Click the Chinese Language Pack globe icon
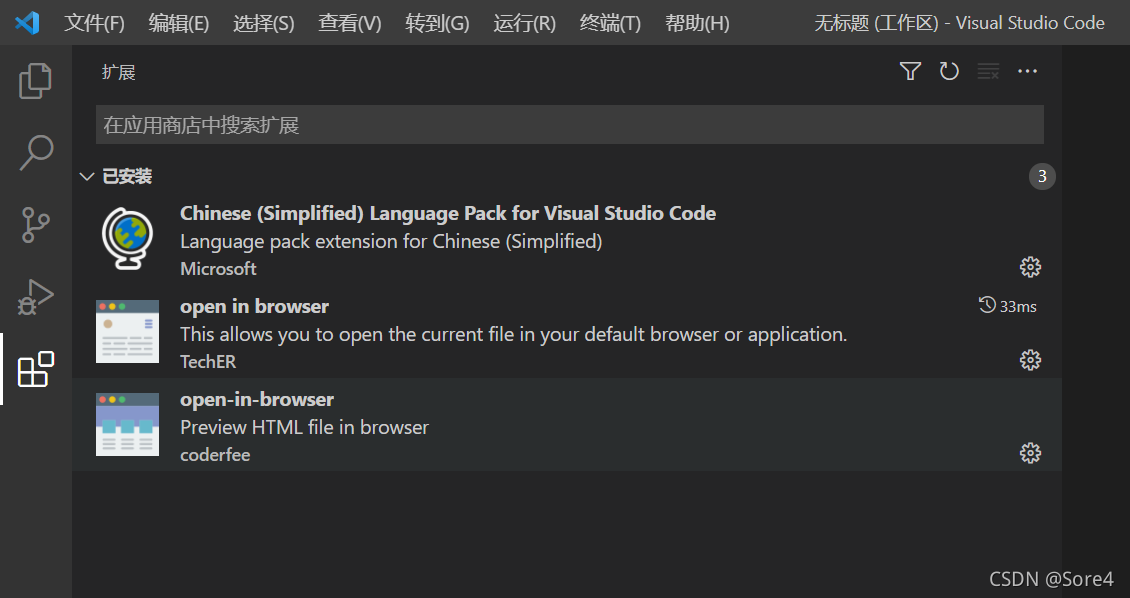Image resolution: width=1130 pixels, height=598 pixels. [x=128, y=239]
